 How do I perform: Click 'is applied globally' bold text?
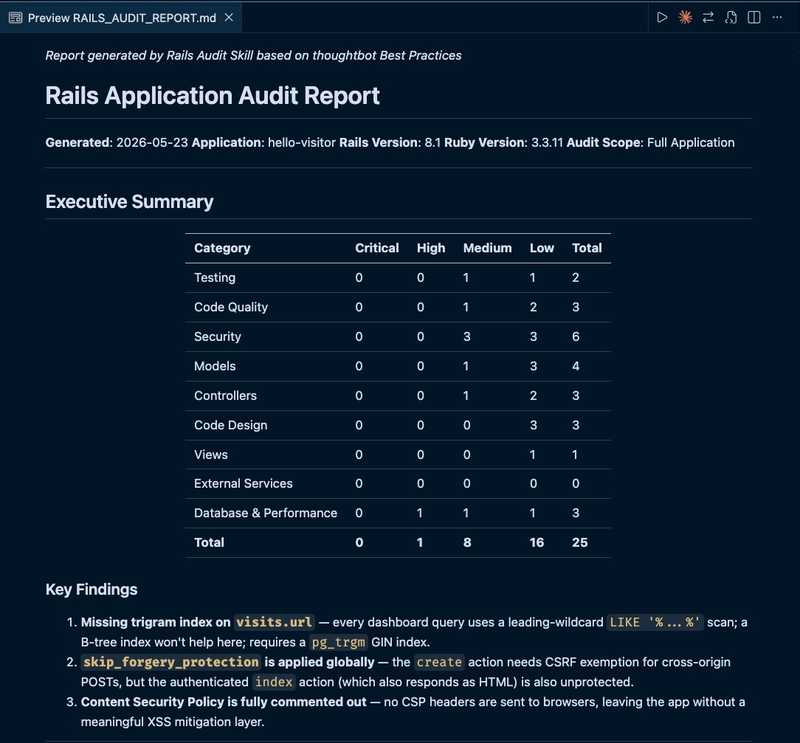[319, 662]
